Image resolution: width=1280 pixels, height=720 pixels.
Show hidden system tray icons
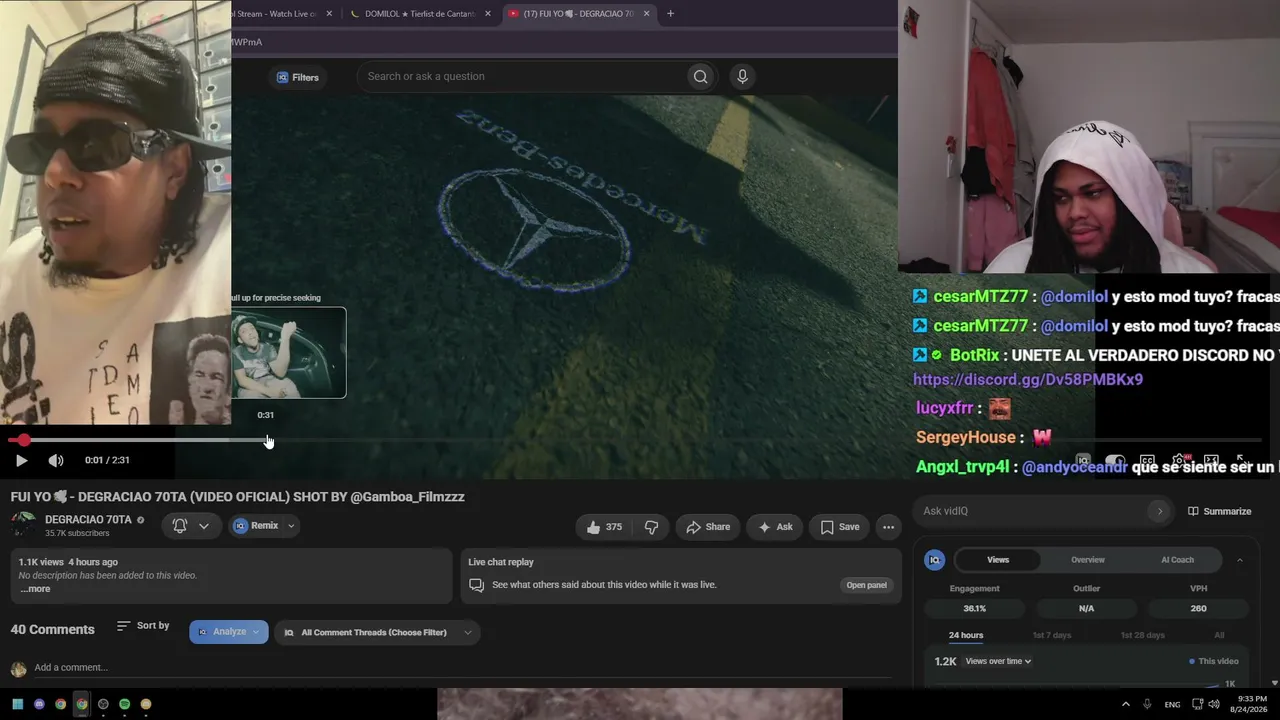click(x=1125, y=704)
